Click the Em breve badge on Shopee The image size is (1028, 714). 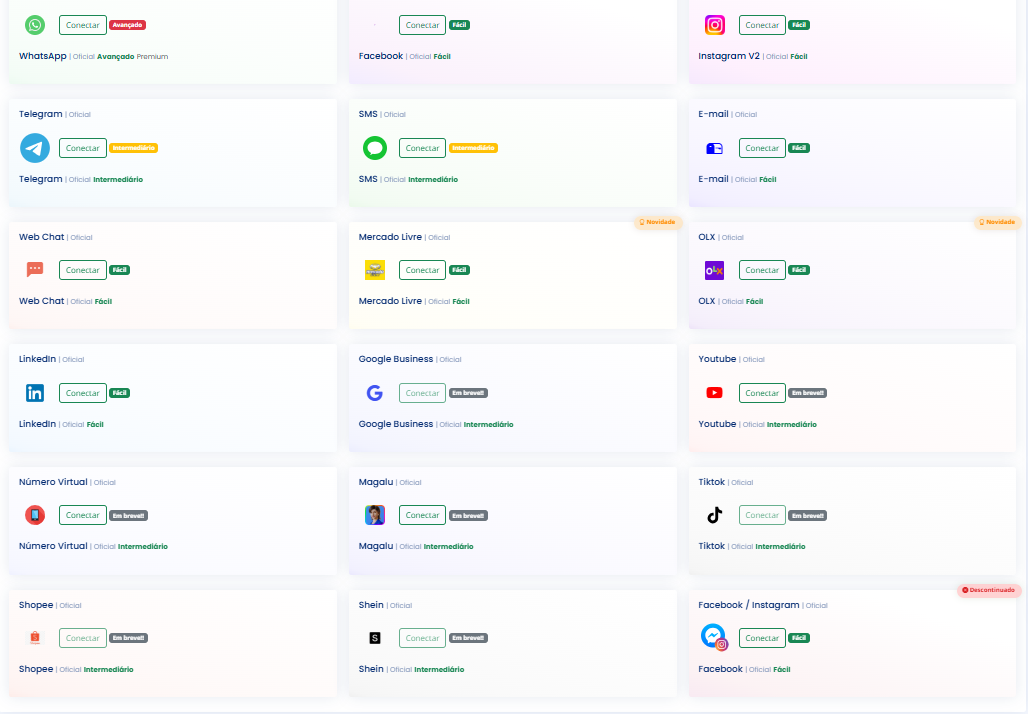(x=128, y=638)
